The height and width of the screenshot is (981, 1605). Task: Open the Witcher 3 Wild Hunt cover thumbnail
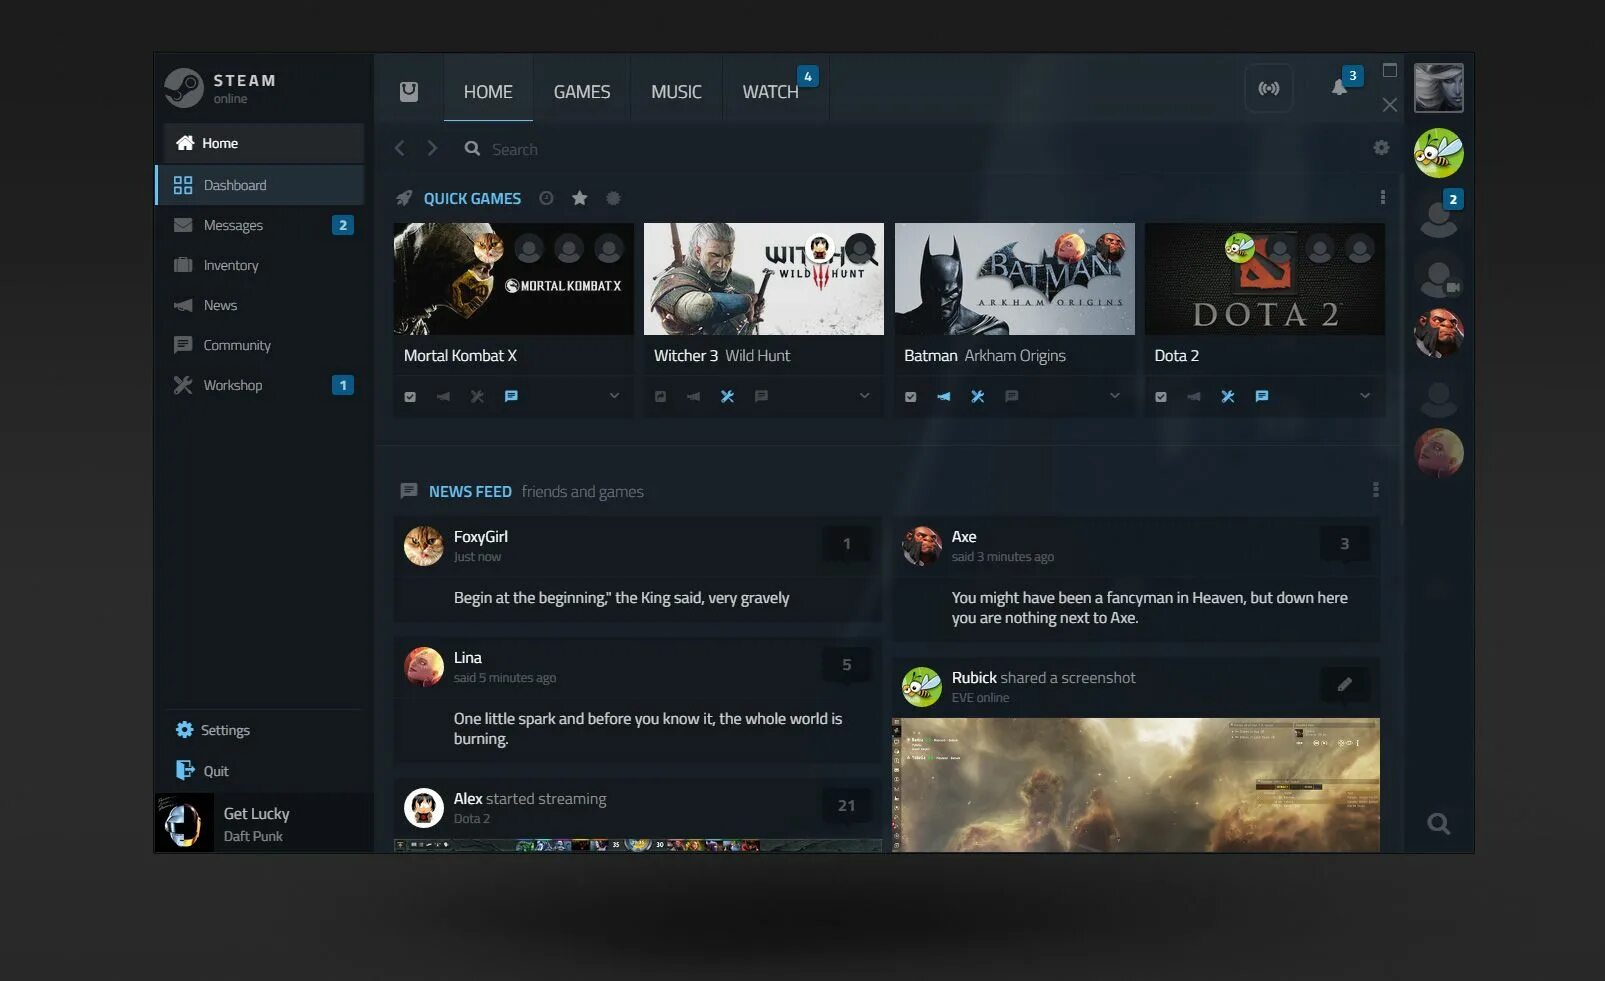(764, 279)
